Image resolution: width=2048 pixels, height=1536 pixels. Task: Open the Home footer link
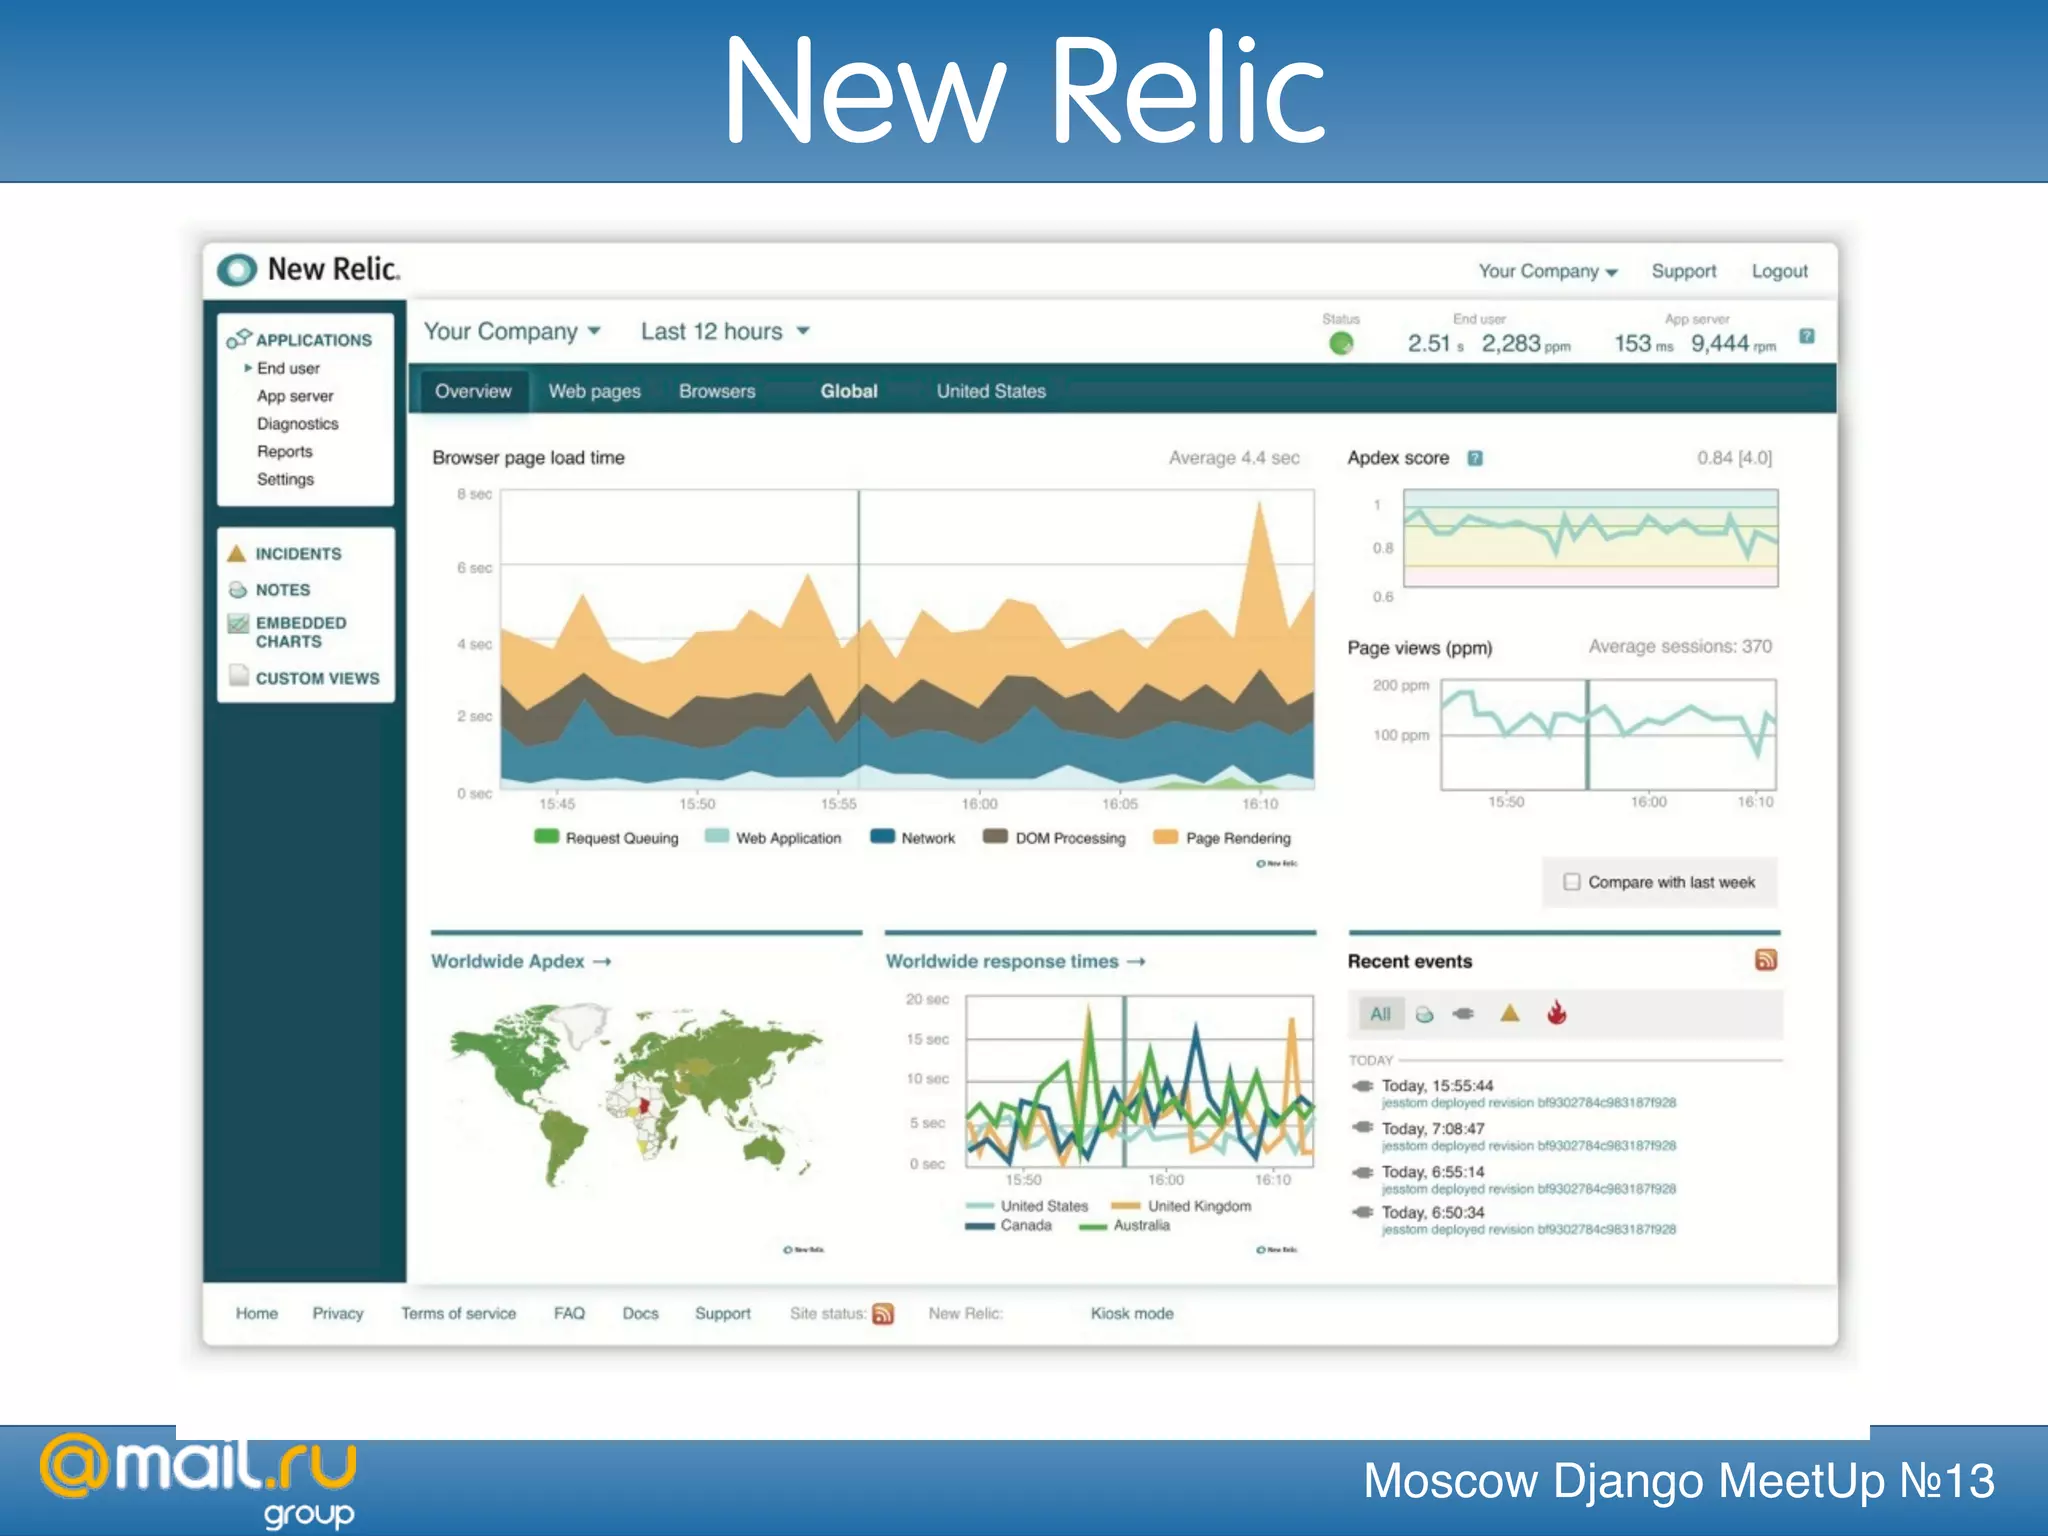(x=257, y=1314)
